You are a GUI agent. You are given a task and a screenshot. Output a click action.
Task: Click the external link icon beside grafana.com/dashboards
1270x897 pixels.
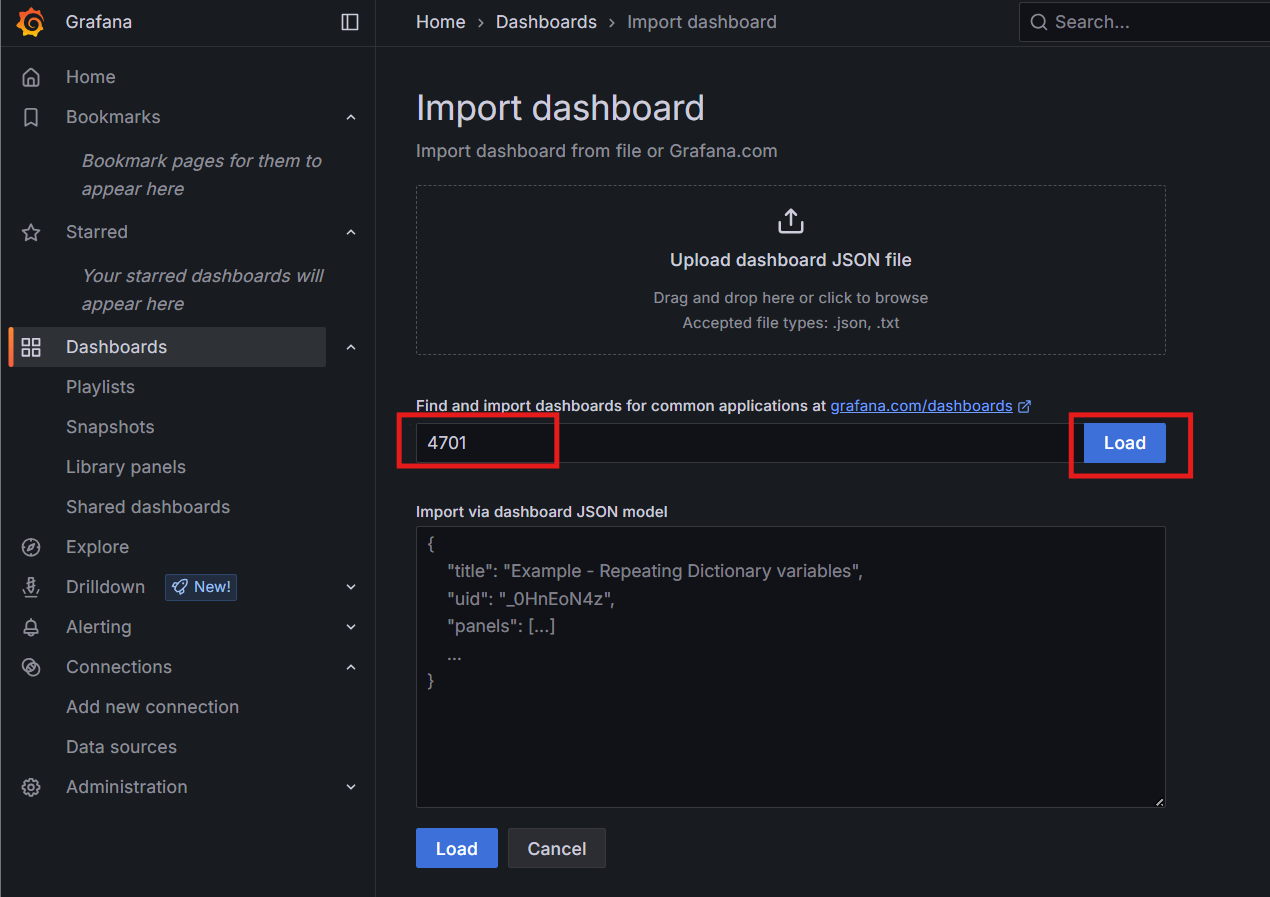[x=1024, y=406]
